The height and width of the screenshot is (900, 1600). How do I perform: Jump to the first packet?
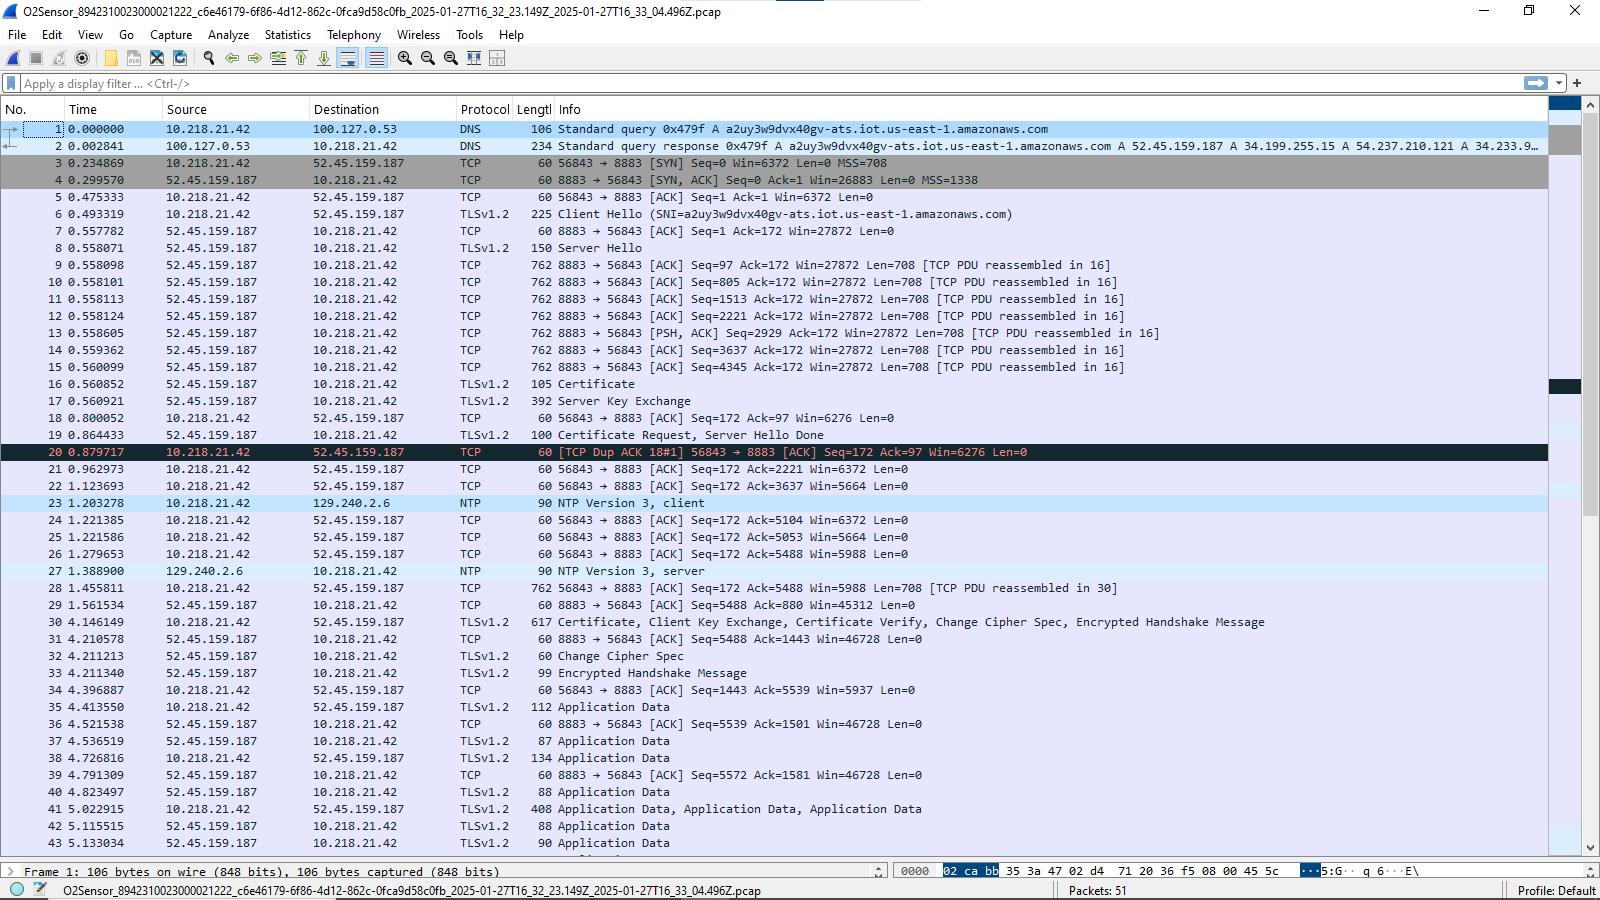[301, 58]
